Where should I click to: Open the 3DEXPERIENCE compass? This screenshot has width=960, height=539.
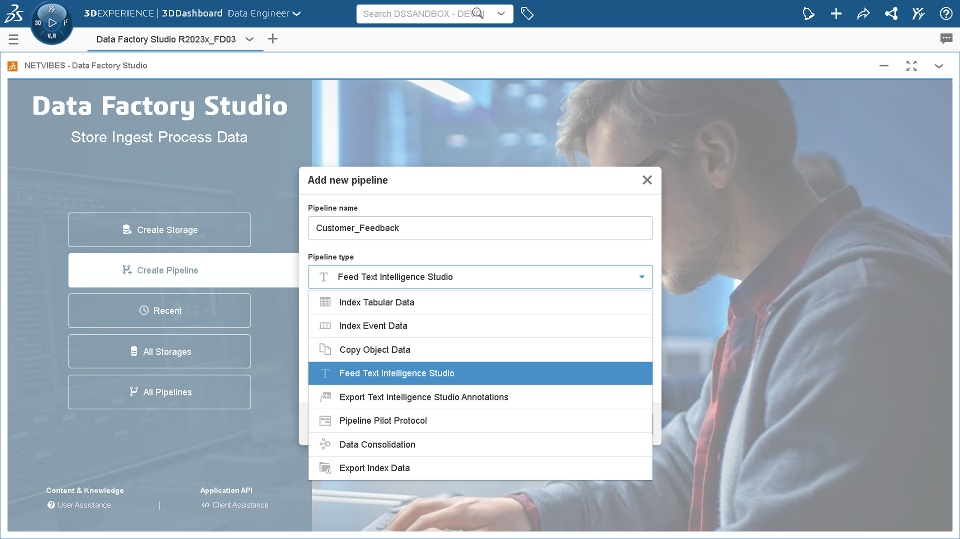pyautogui.click(x=51, y=23)
